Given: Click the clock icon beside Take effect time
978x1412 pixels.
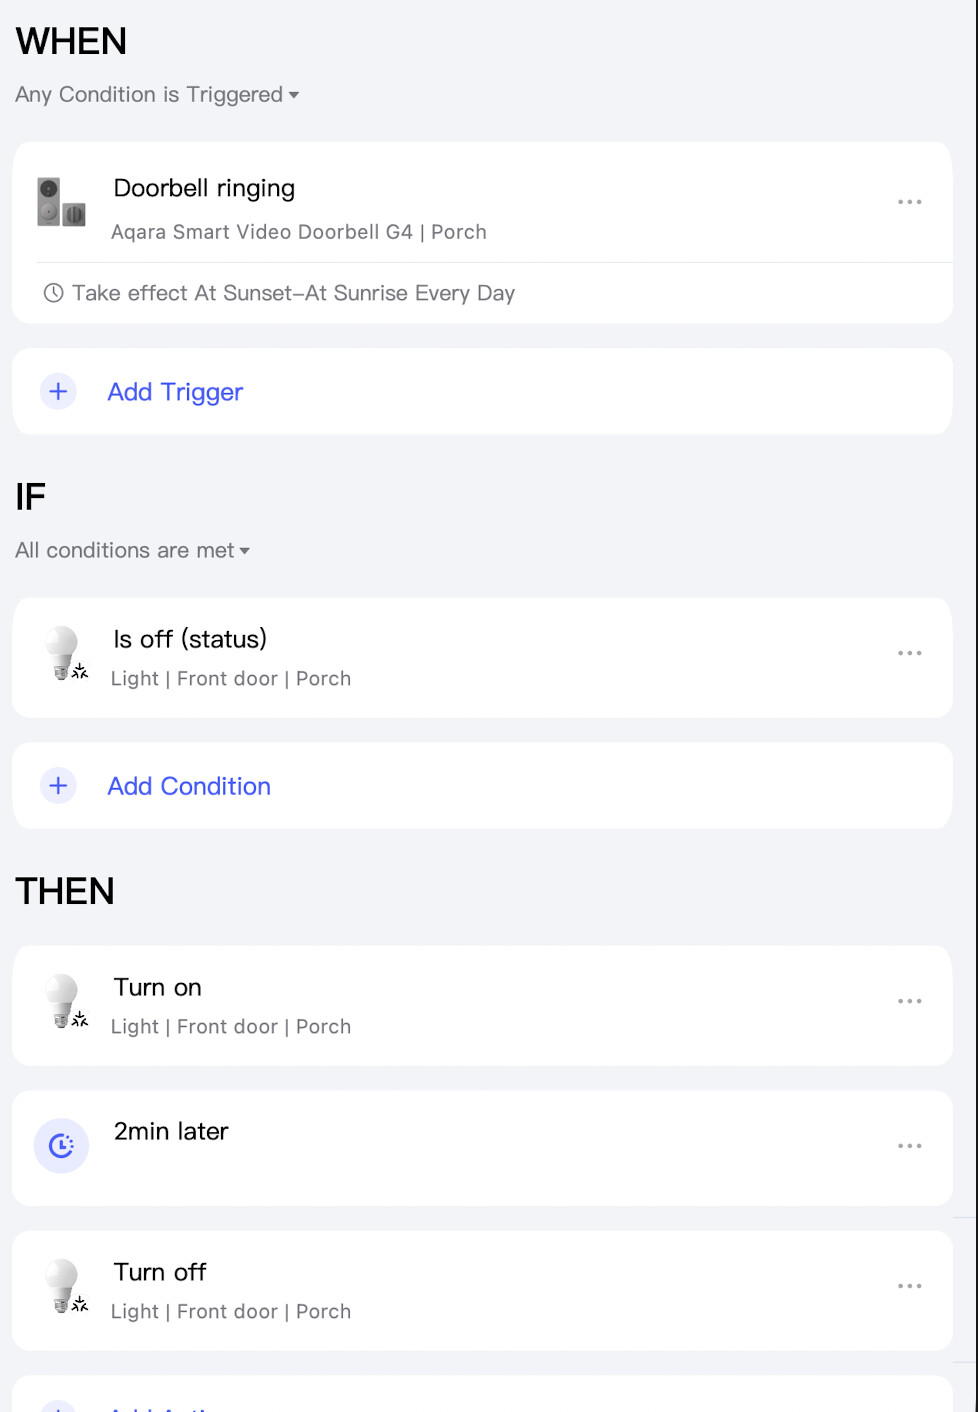Looking at the screenshot, I should 54,293.
